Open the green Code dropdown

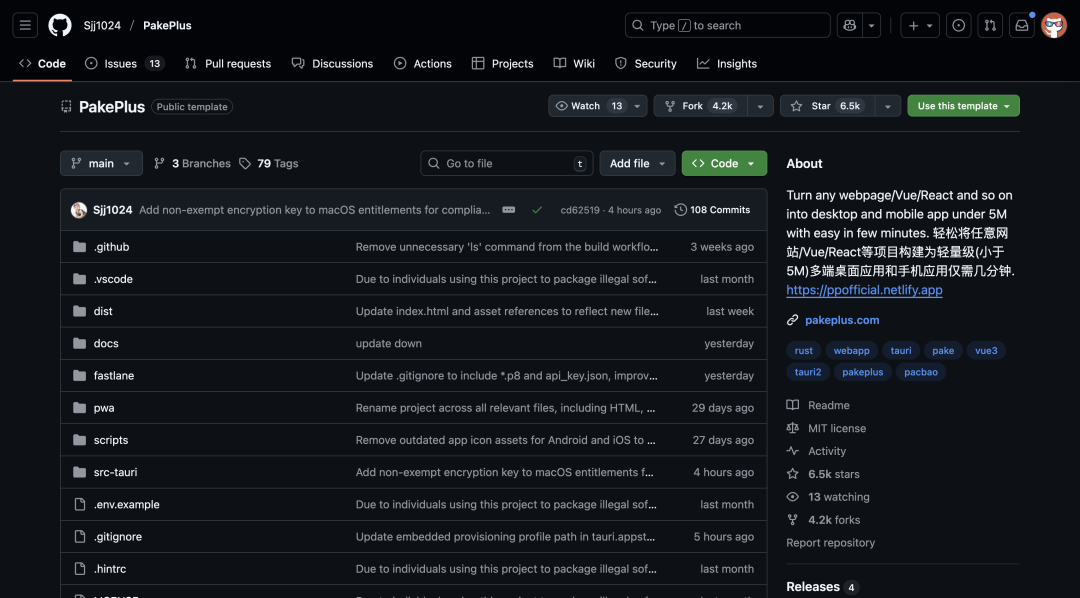point(724,163)
